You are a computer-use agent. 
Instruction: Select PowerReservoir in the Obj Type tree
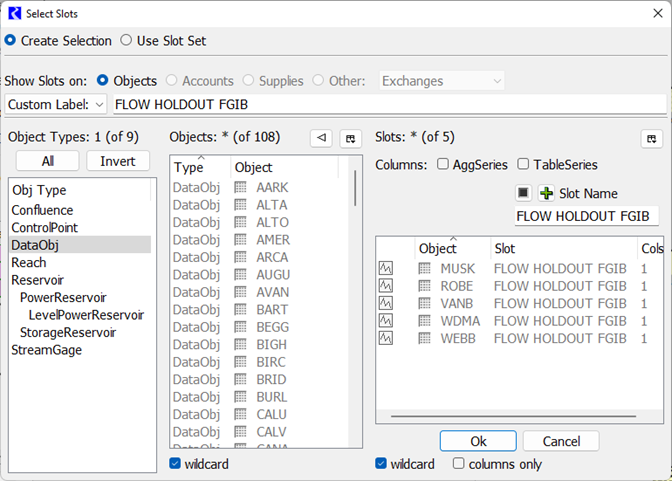click(63, 297)
